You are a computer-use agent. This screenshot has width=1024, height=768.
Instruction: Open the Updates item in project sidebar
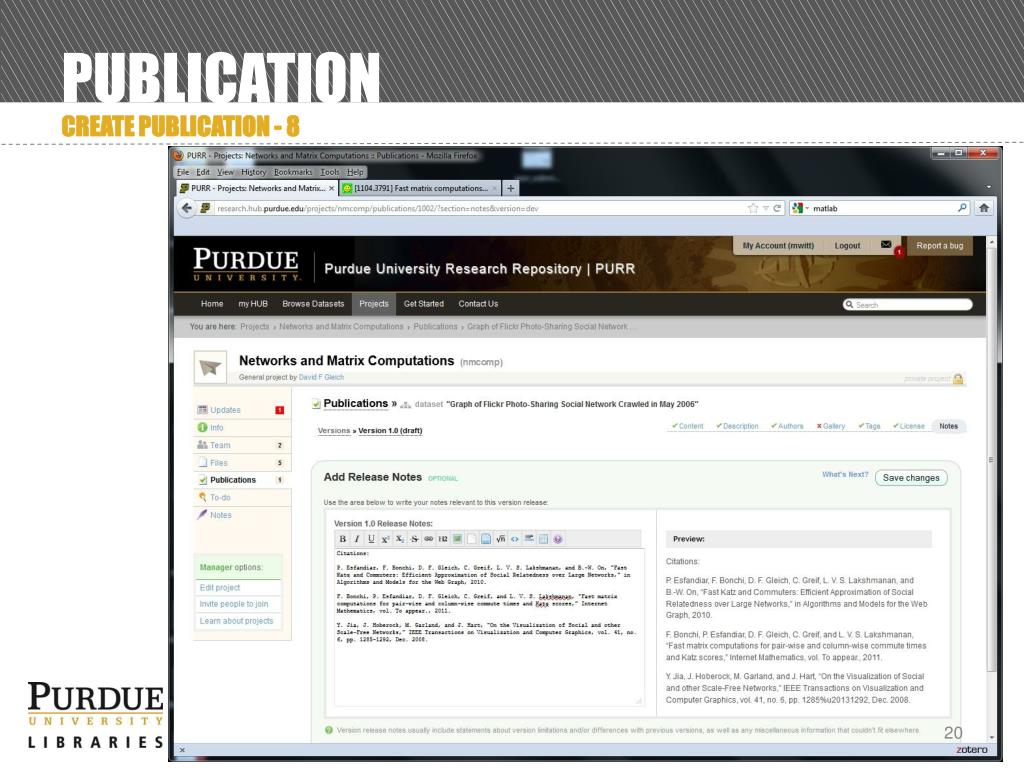242,410
